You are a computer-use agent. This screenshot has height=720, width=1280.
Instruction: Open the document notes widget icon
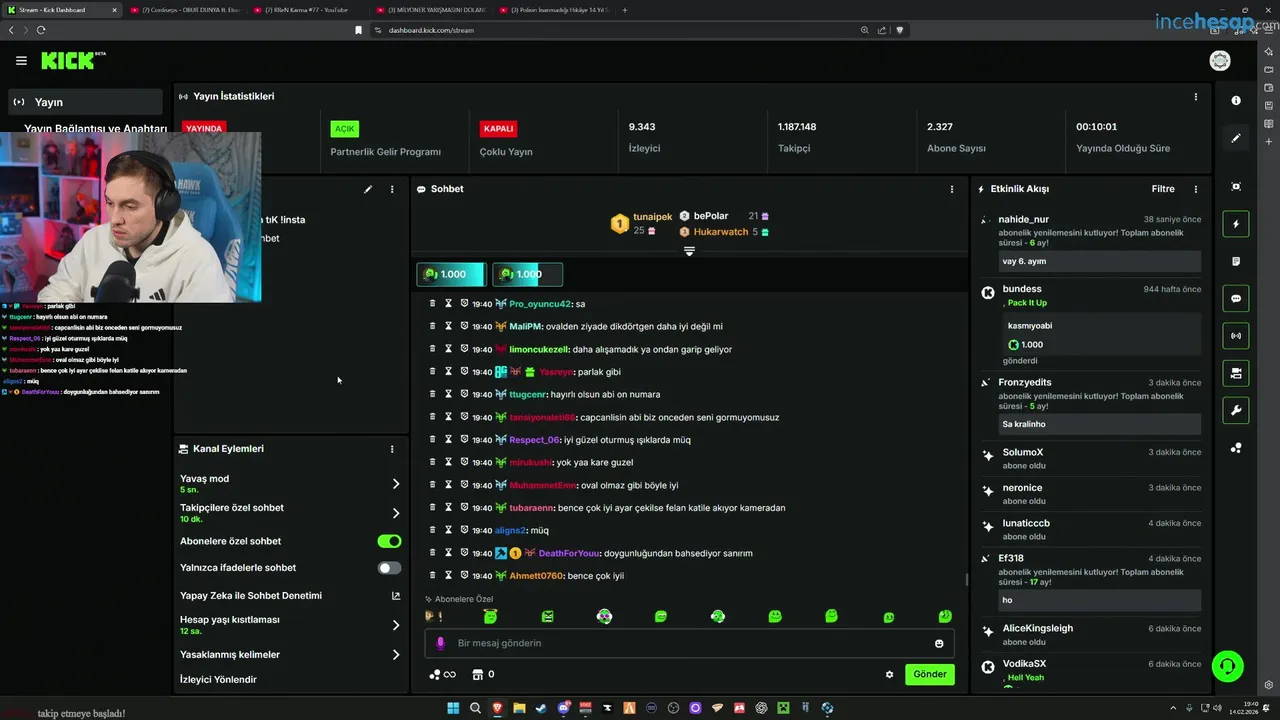click(1236, 261)
